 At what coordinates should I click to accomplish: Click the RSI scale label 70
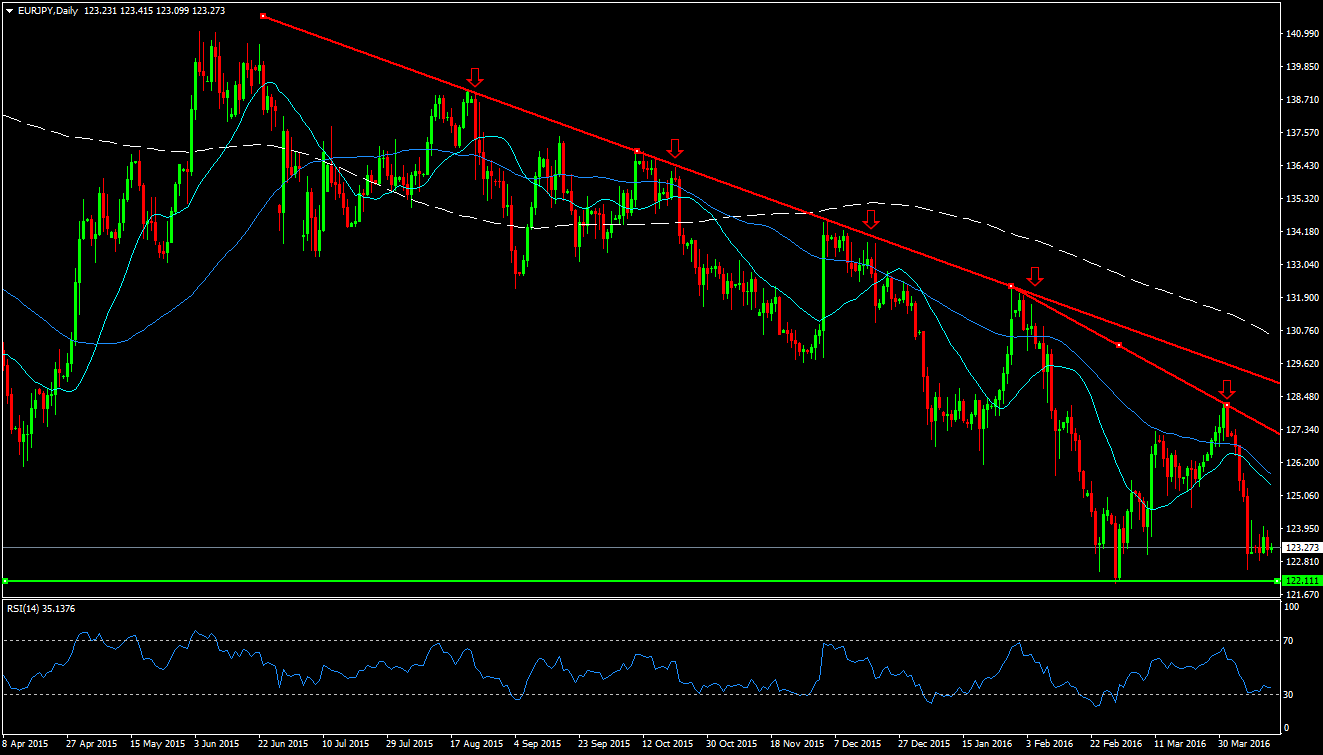(x=1290, y=640)
